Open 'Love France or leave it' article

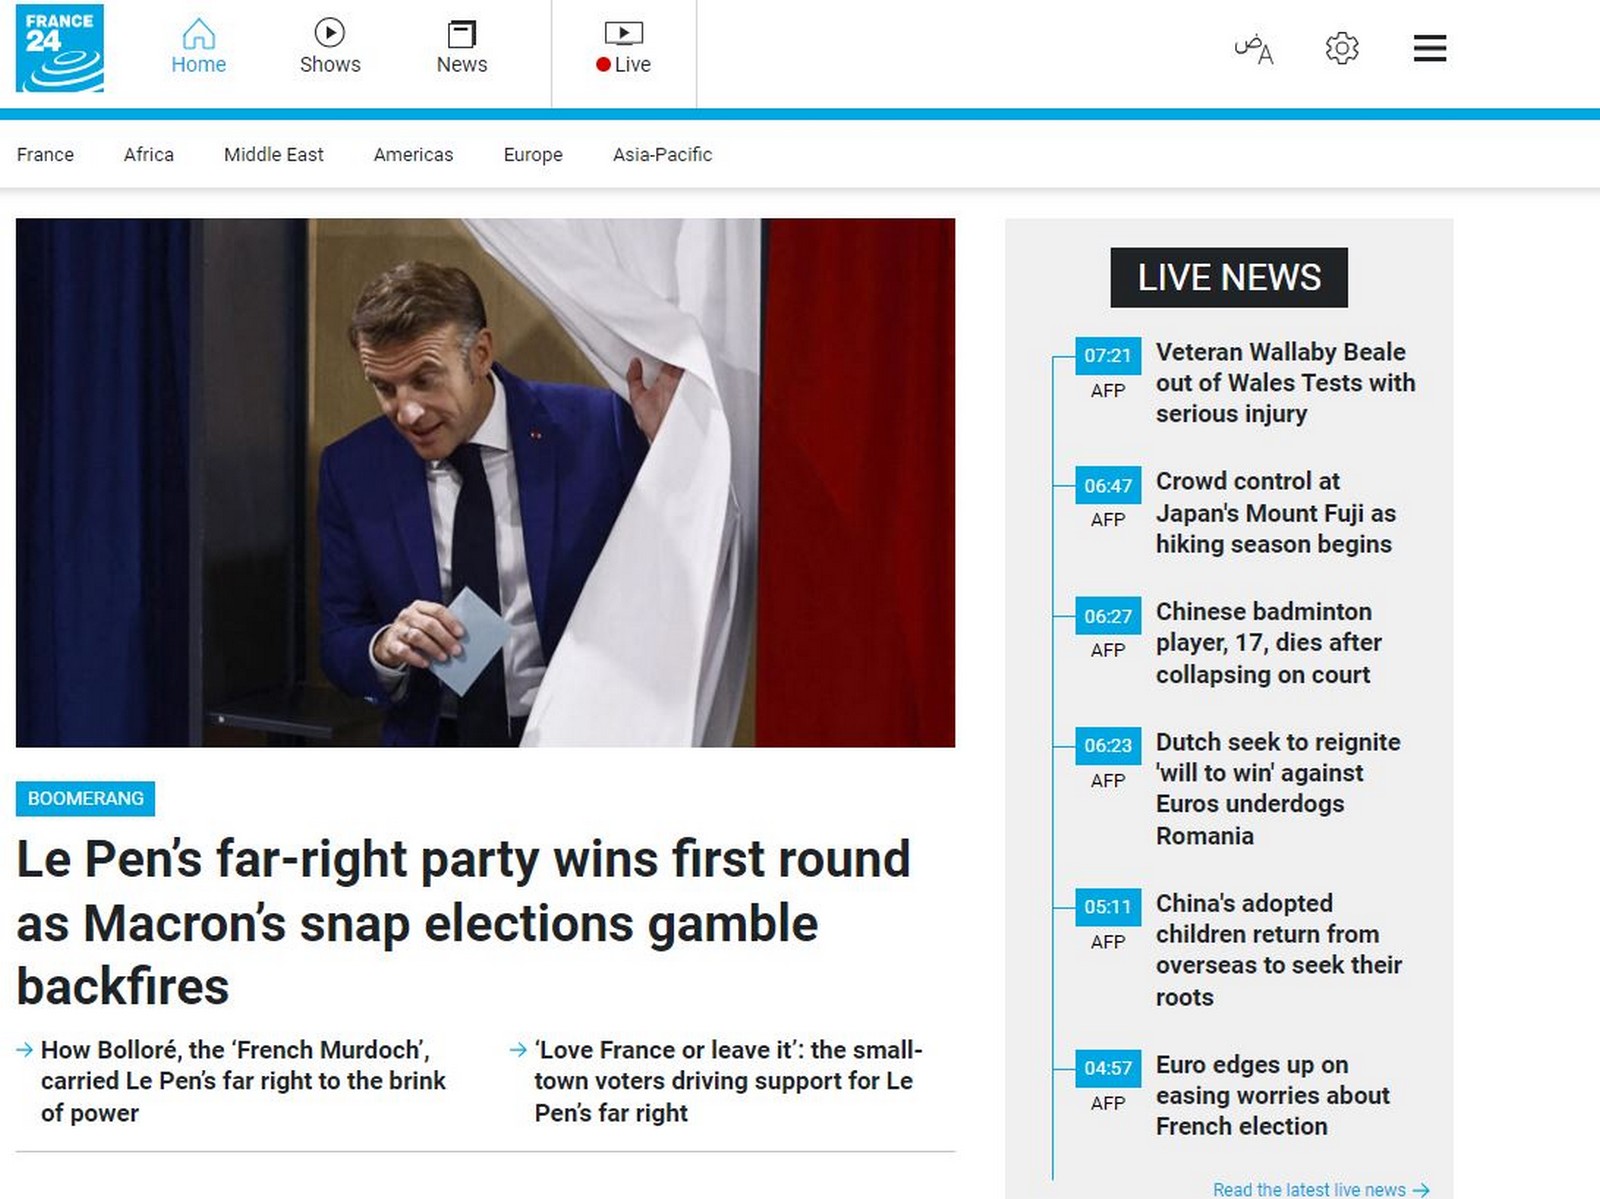(727, 1080)
